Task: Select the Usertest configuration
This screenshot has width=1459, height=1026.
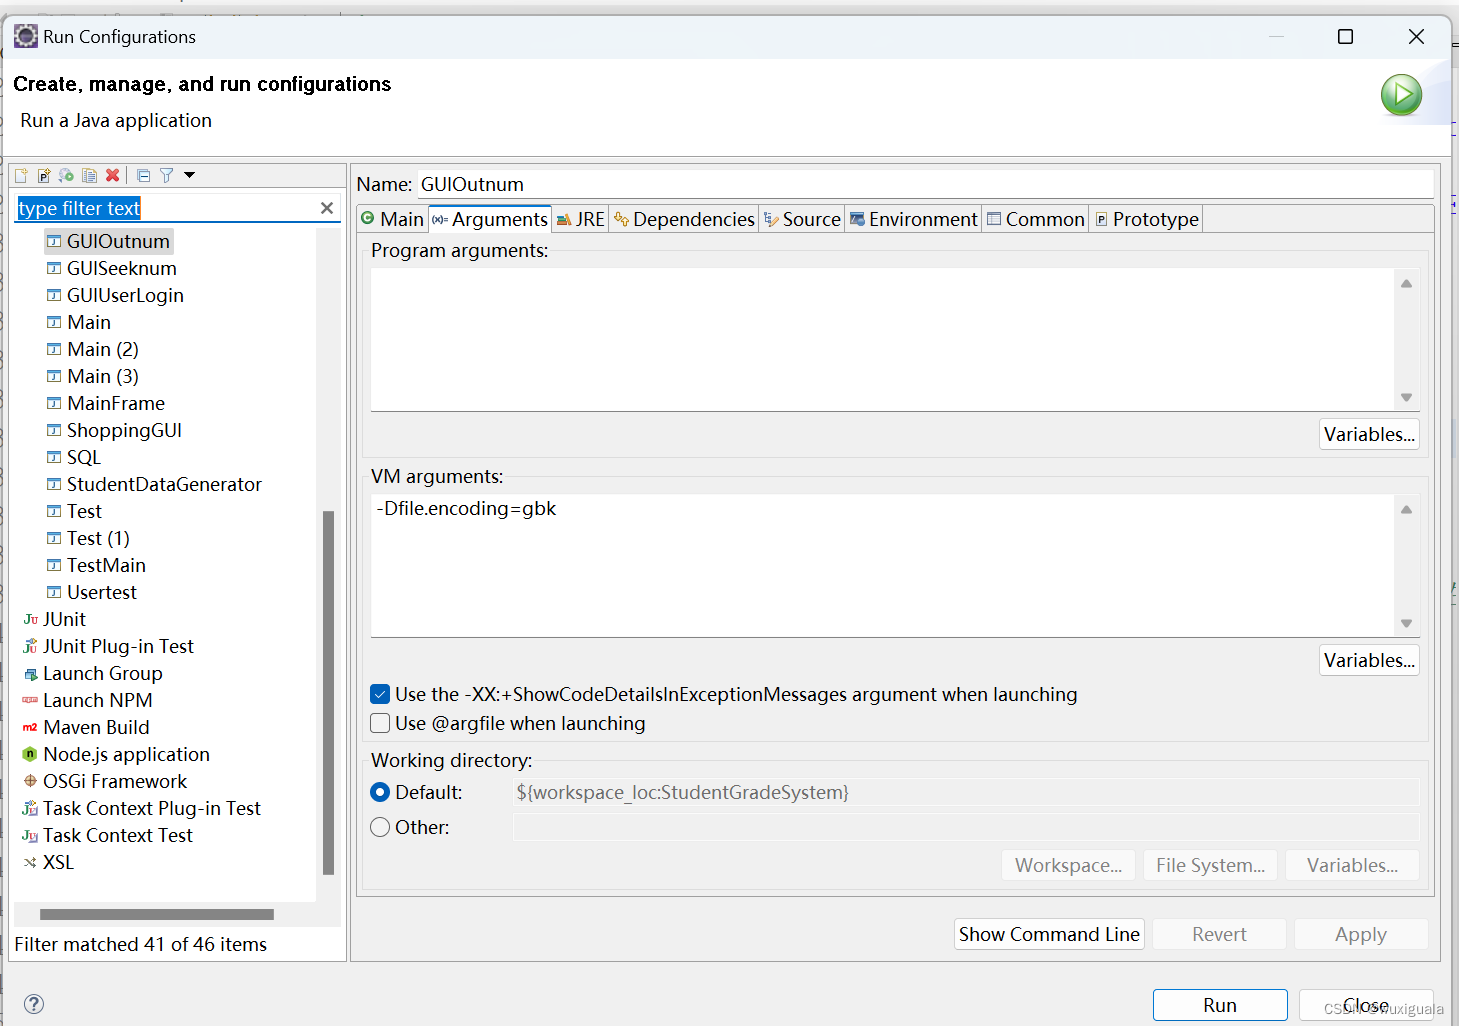Action: click(x=91, y=592)
